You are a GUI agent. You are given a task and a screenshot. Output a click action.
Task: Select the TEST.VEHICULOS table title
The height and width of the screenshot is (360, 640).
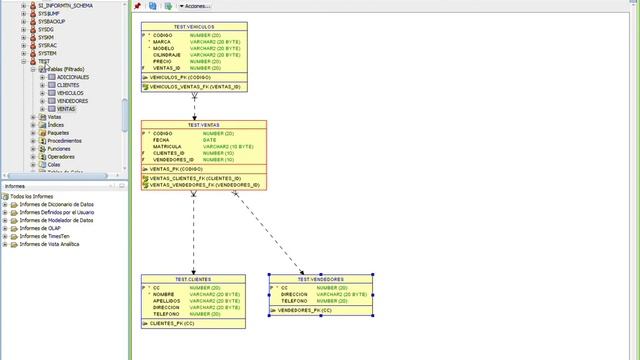pos(194,27)
